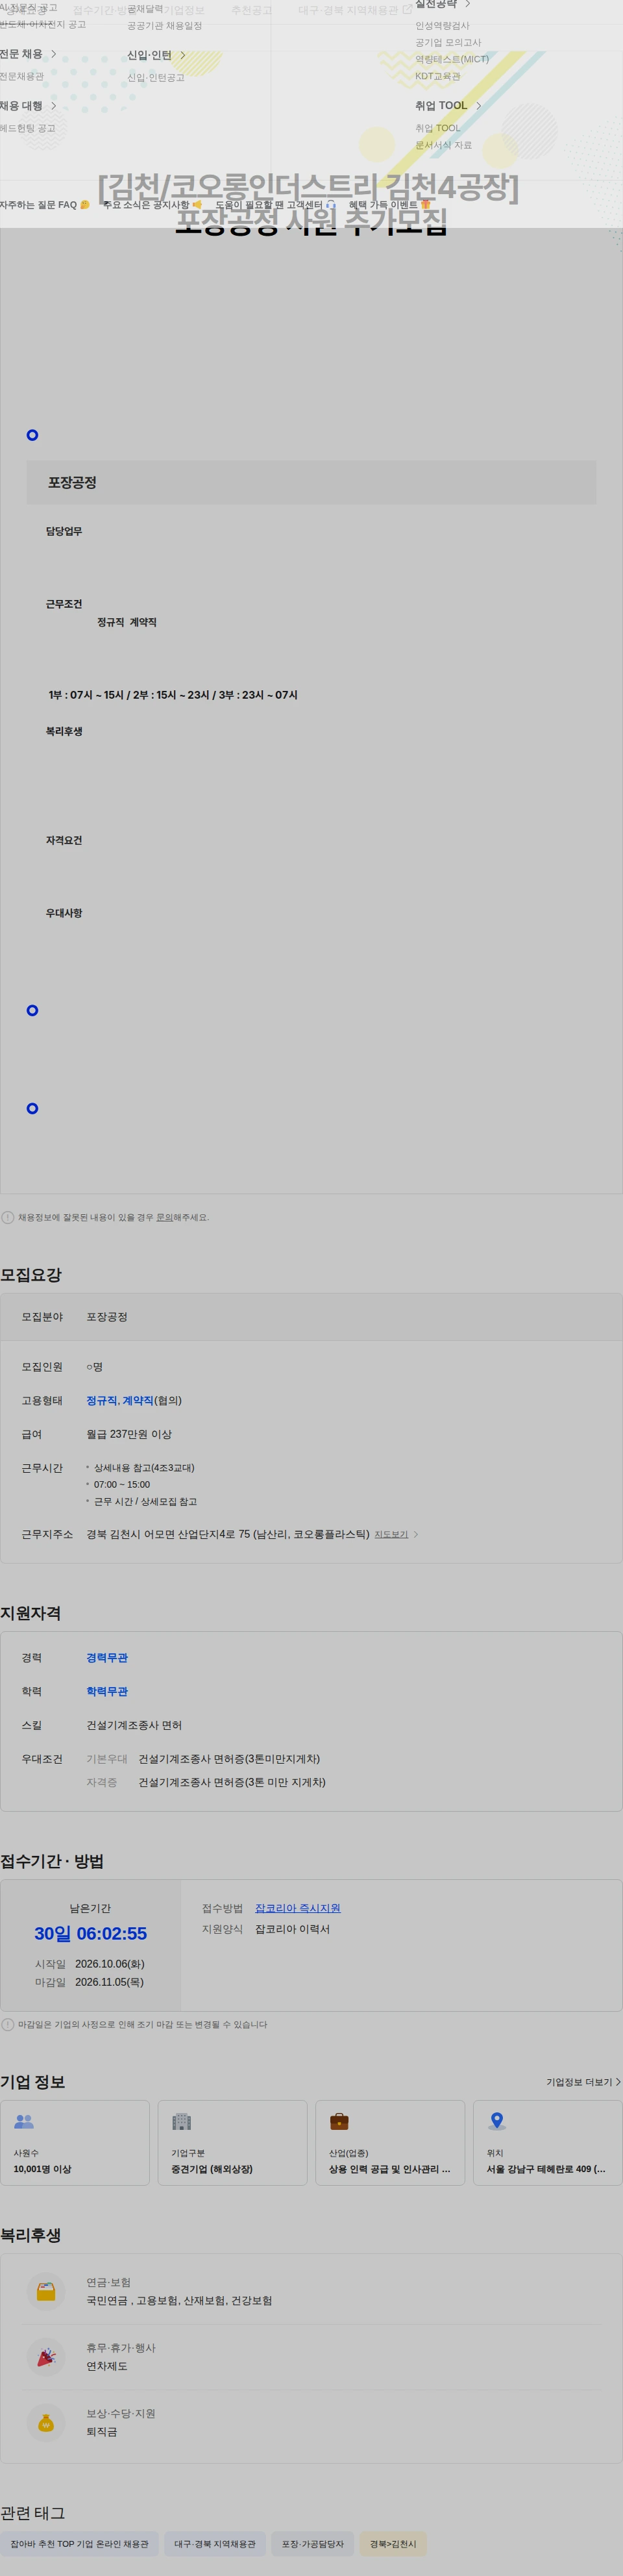This screenshot has height=2576, width=623.
Task: Click the 상용 인력 공급 및 인사관리 card
Action: [390, 2142]
